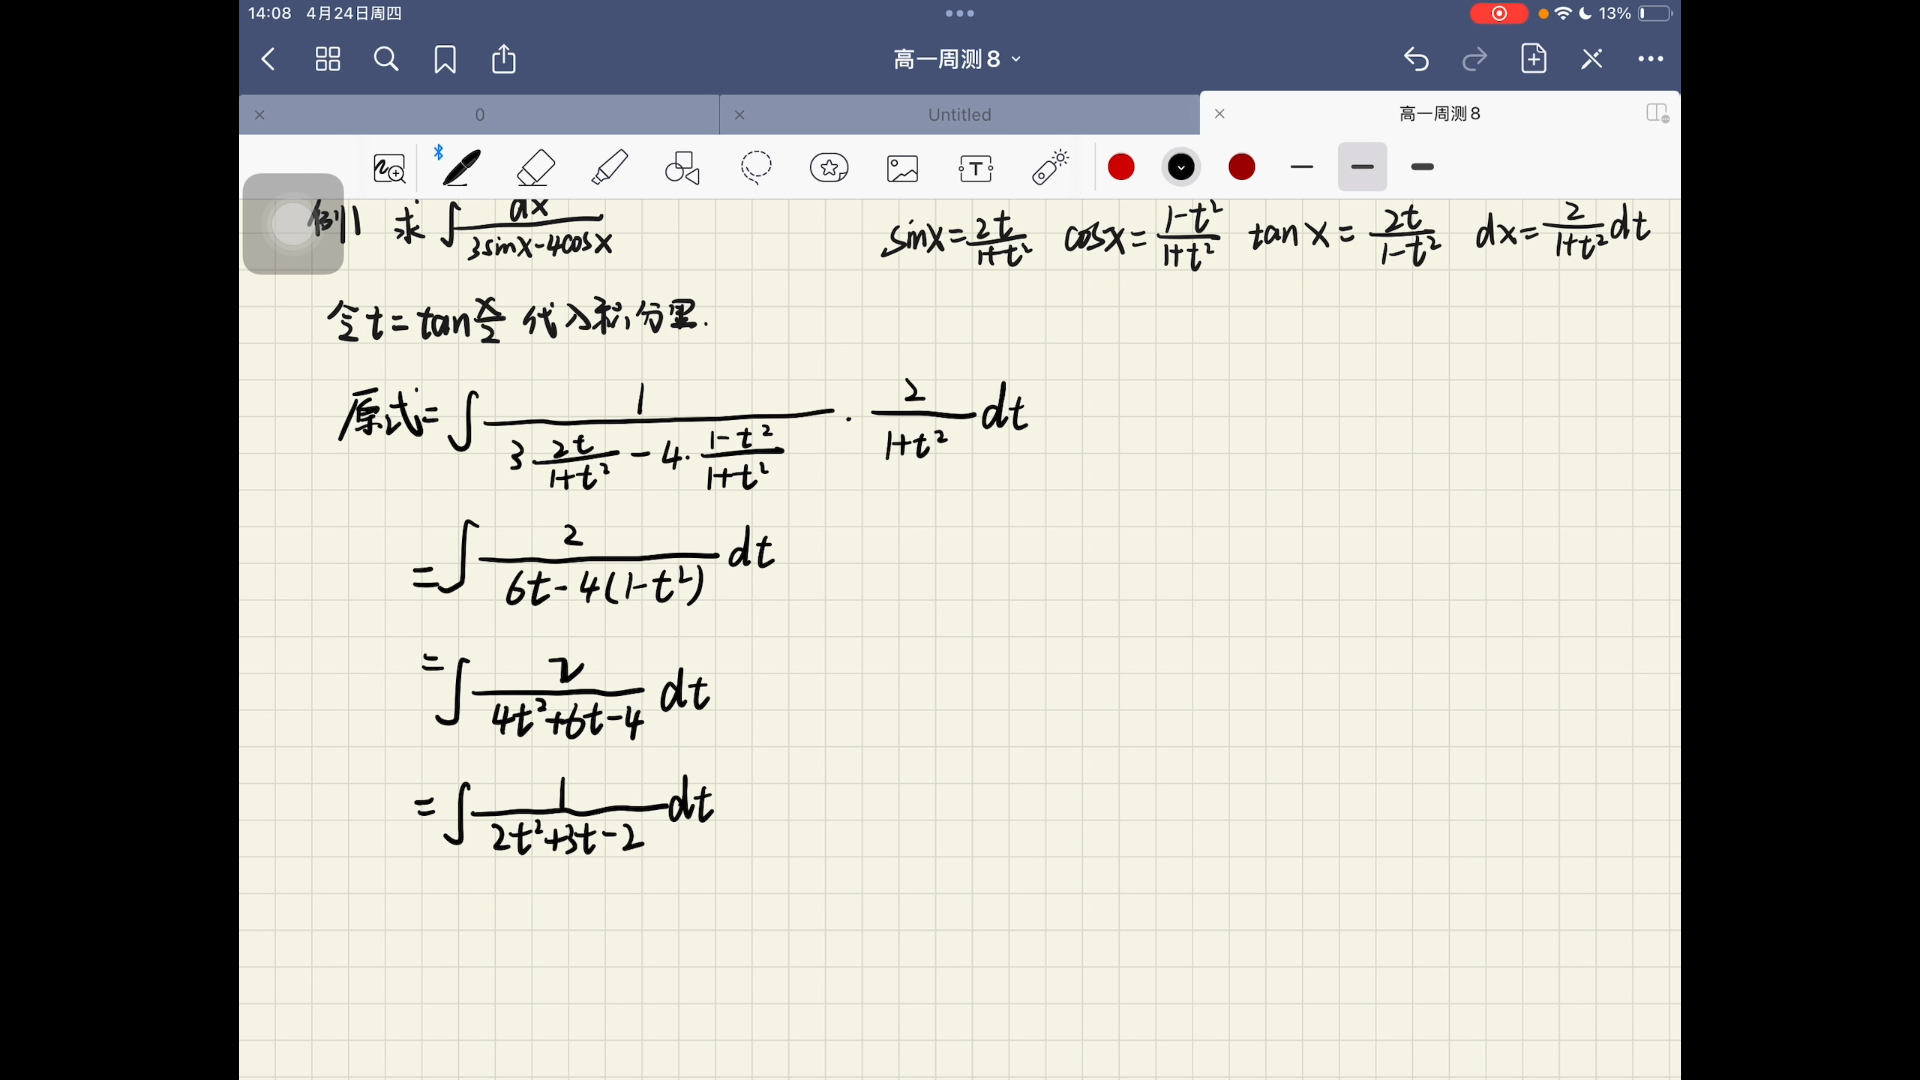The height and width of the screenshot is (1080, 1920).
Task: Insert an image with Image tool
Action: pos(902,168)
